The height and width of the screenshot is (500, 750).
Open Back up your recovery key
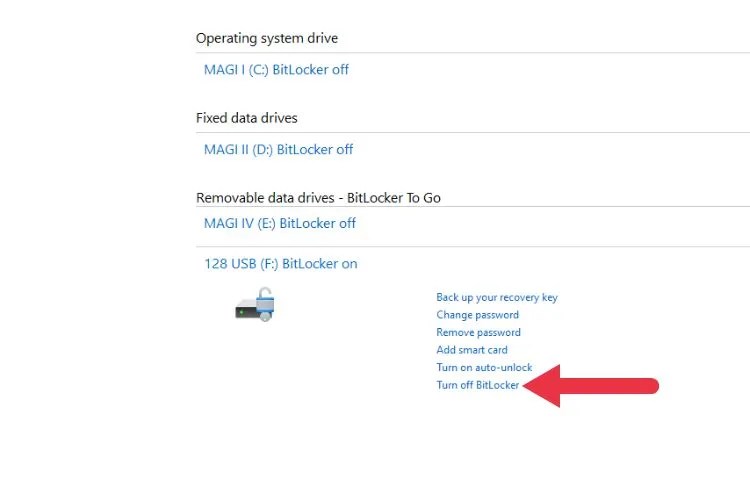click(x=497, y=297)
